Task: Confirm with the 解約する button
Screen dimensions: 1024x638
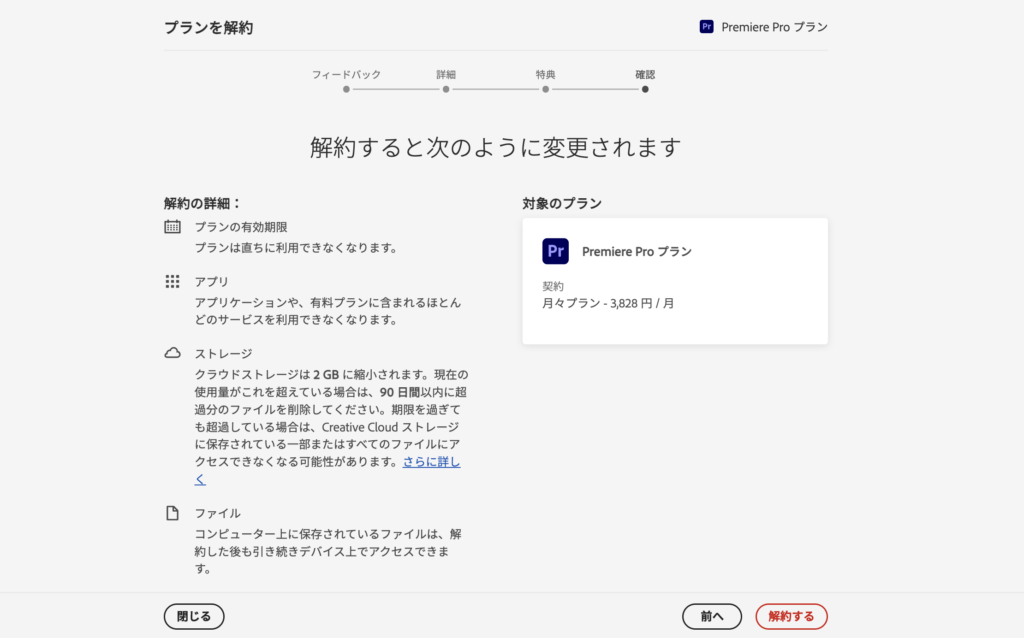Action: pos(792,616)
